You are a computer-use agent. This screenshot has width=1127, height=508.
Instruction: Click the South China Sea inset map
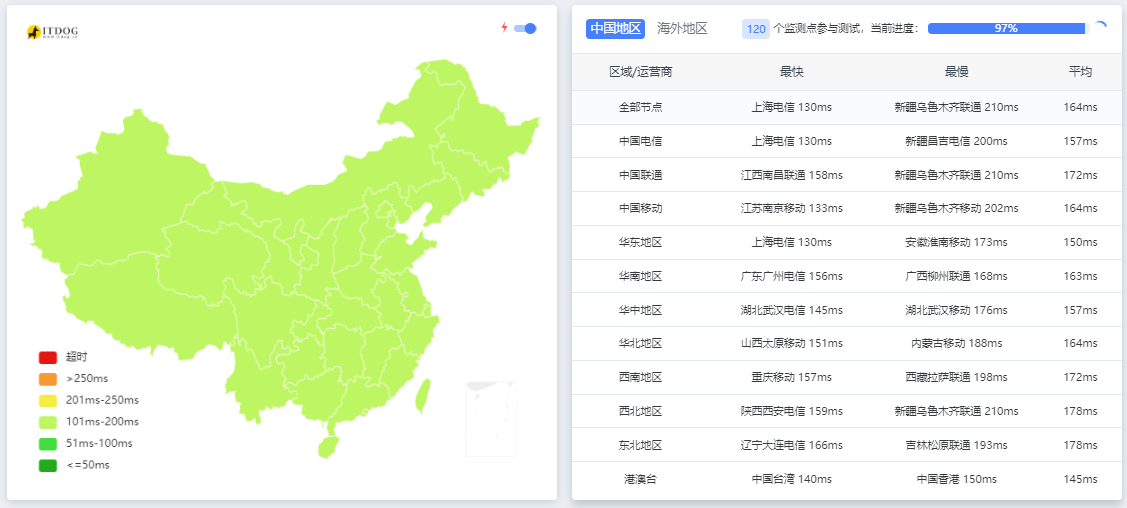491,419
